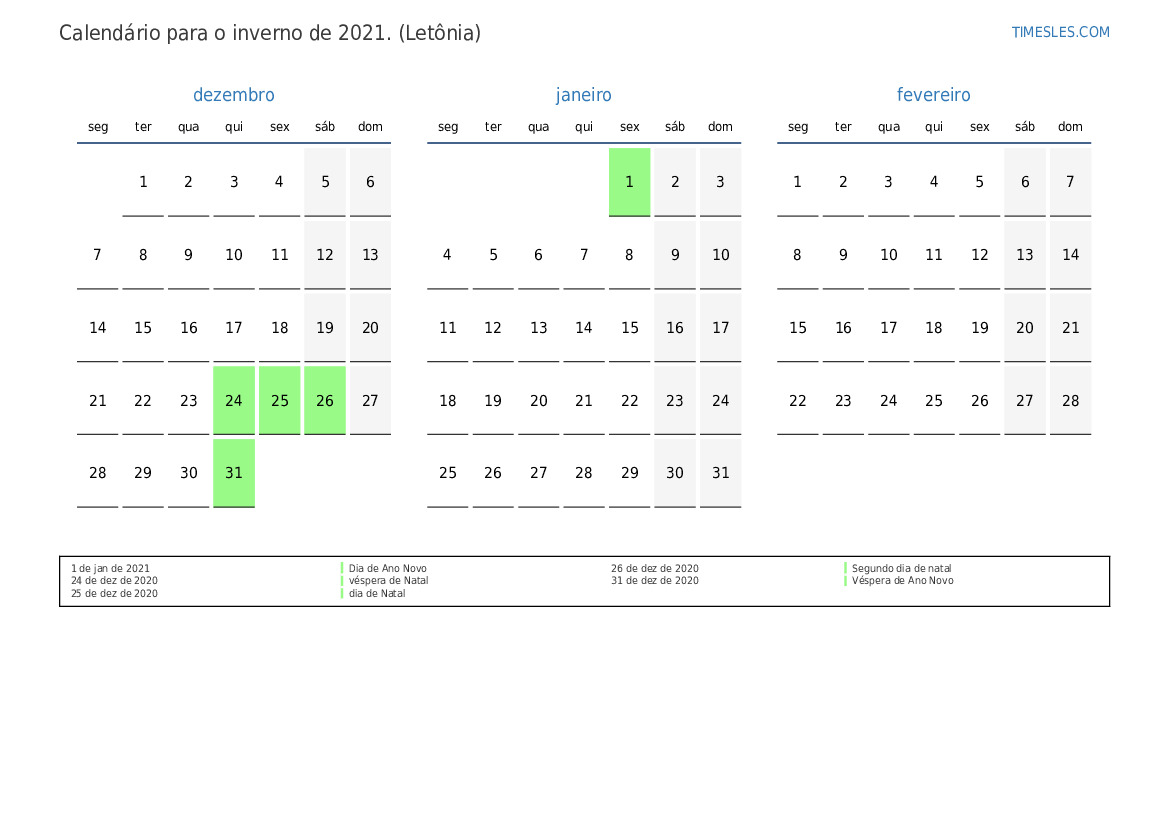The width and height of the screenshot is (1169, 827).
Task: Click legend text Véspera de Ano Novo
Action: click(902, 581)
